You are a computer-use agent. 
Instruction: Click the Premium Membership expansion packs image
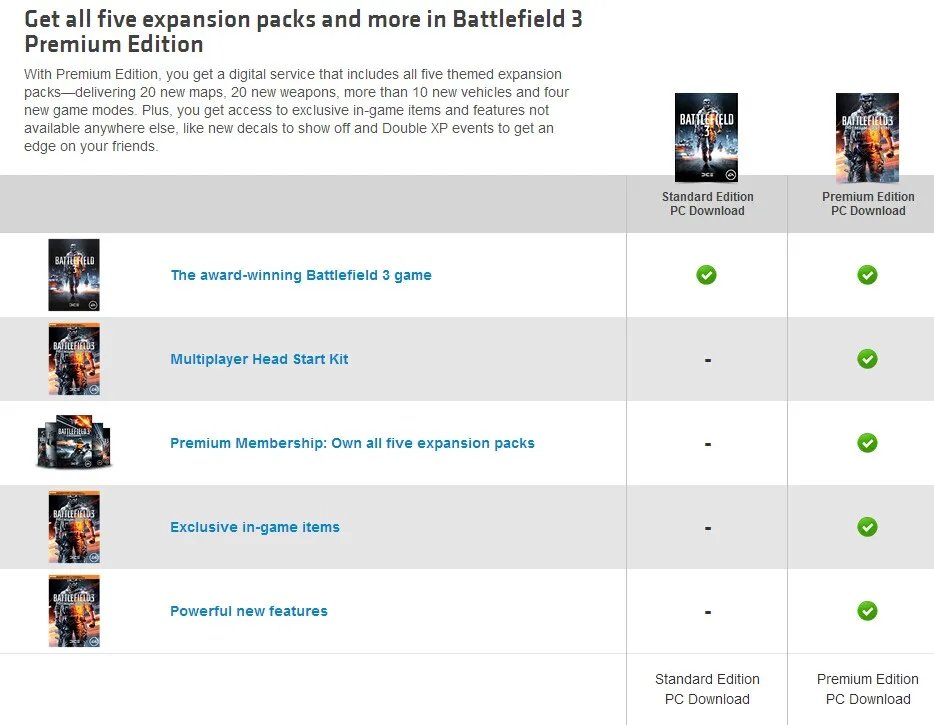pos(74,443)
